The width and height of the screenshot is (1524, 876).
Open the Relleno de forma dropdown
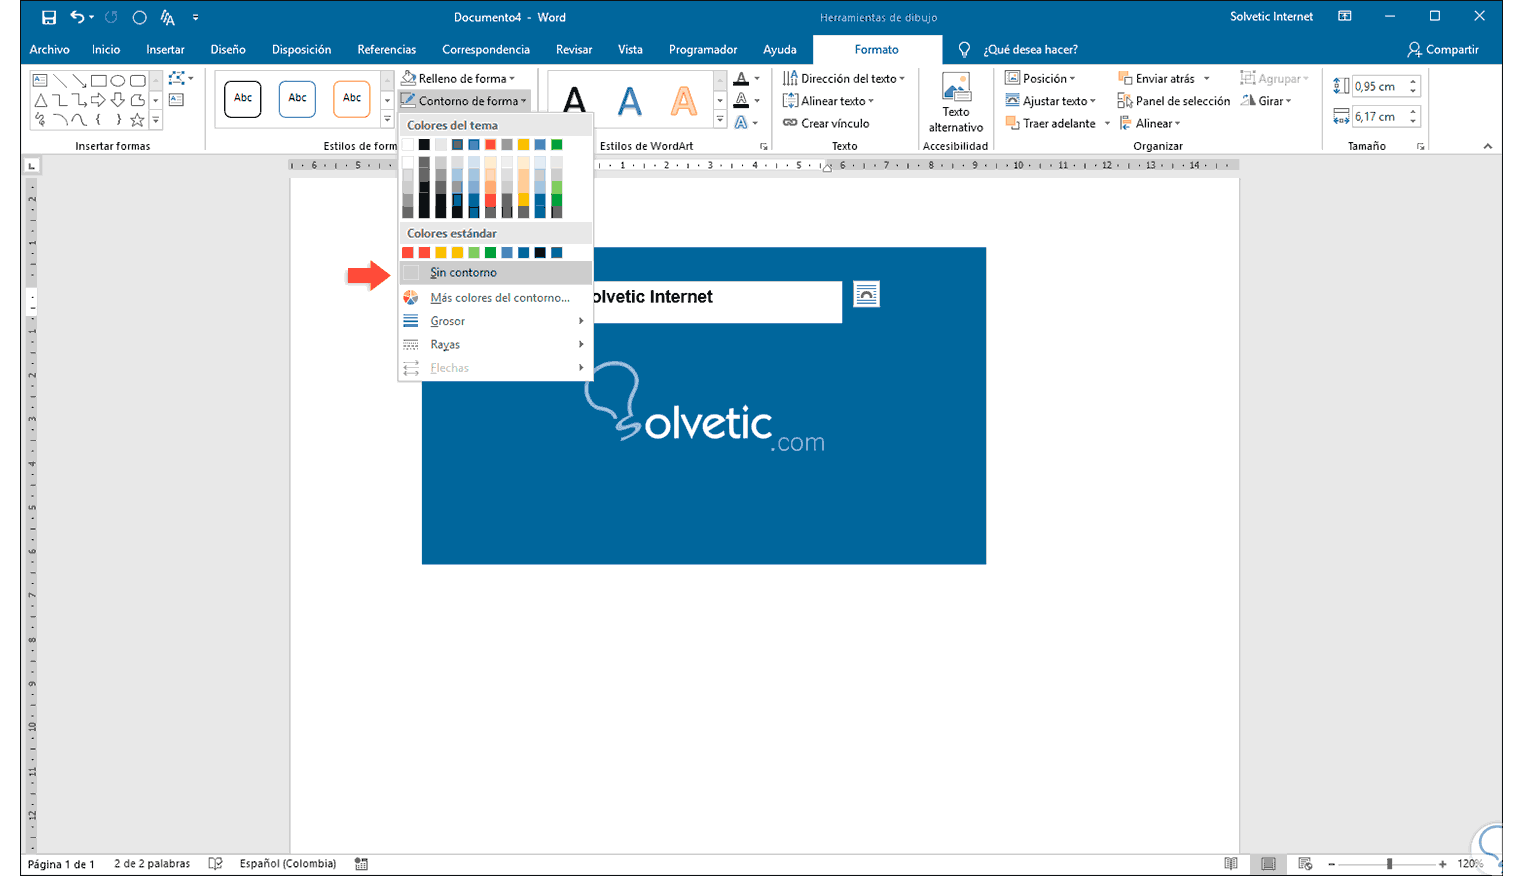459,78
